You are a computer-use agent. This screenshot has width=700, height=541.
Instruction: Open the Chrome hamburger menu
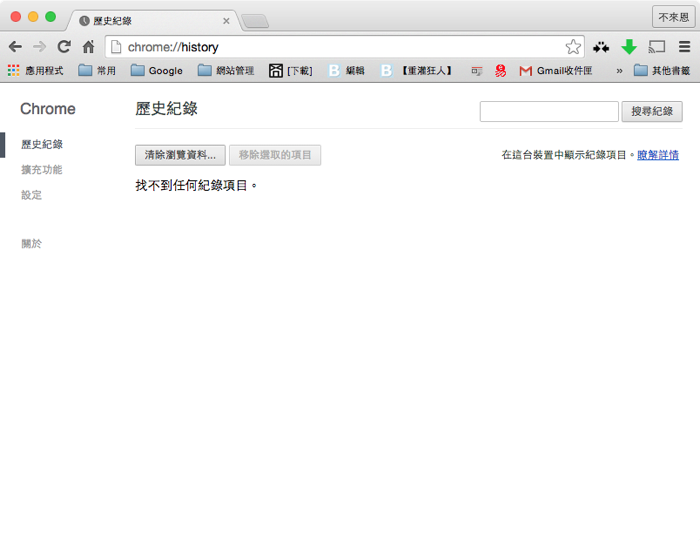[684, 47]
